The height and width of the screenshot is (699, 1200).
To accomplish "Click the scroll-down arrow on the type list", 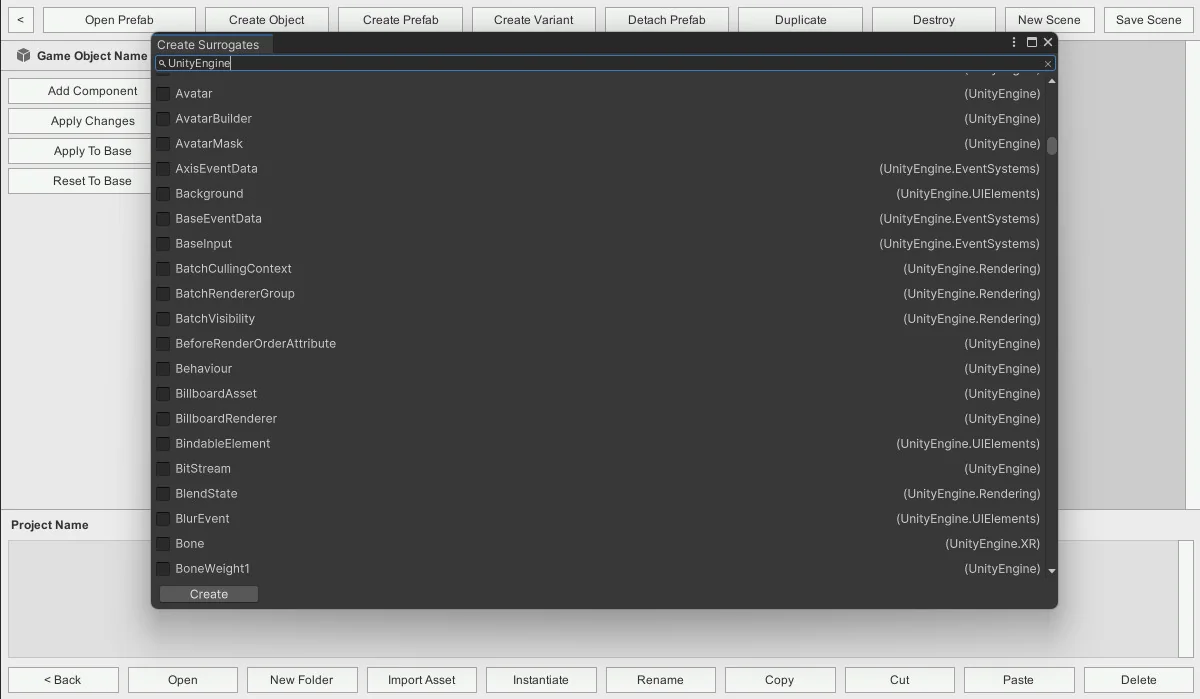I will (1051, 570).
